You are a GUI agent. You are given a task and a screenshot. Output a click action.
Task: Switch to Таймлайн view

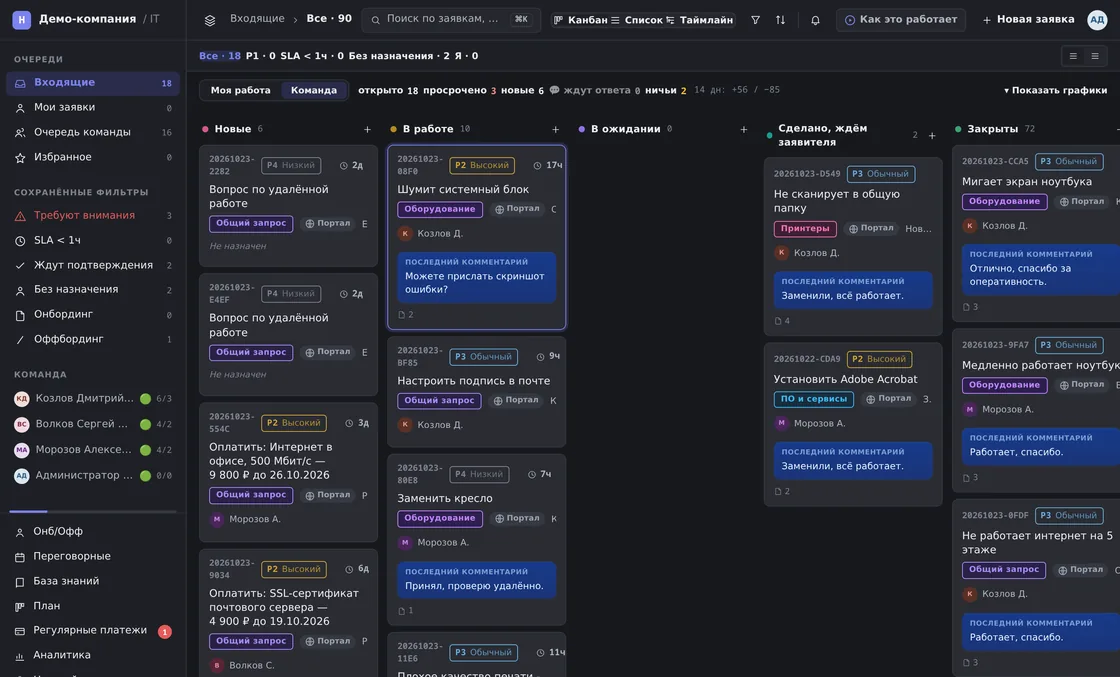[x=700, y=20]
